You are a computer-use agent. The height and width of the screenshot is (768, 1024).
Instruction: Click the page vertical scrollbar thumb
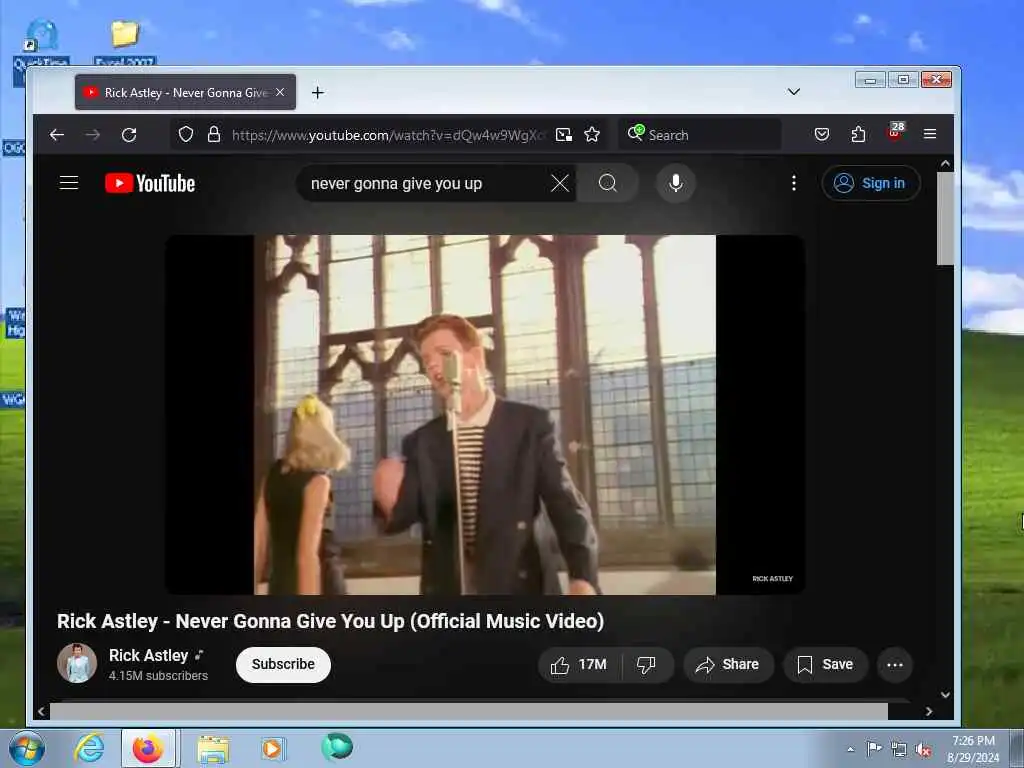(x=945, y=218)
